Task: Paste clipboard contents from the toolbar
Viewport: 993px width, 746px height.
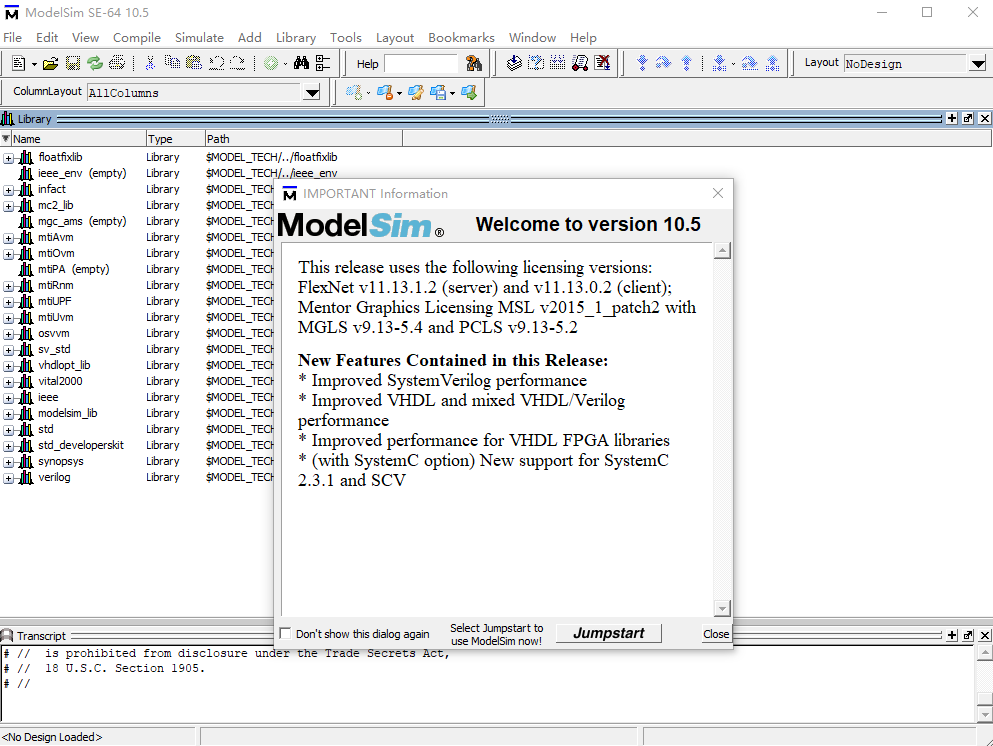Action: pyautogui.click(x=193, y=62)
